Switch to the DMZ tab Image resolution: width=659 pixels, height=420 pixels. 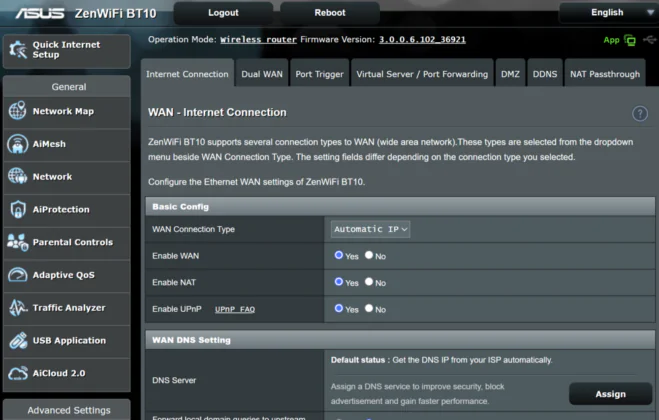click(510, 74)
